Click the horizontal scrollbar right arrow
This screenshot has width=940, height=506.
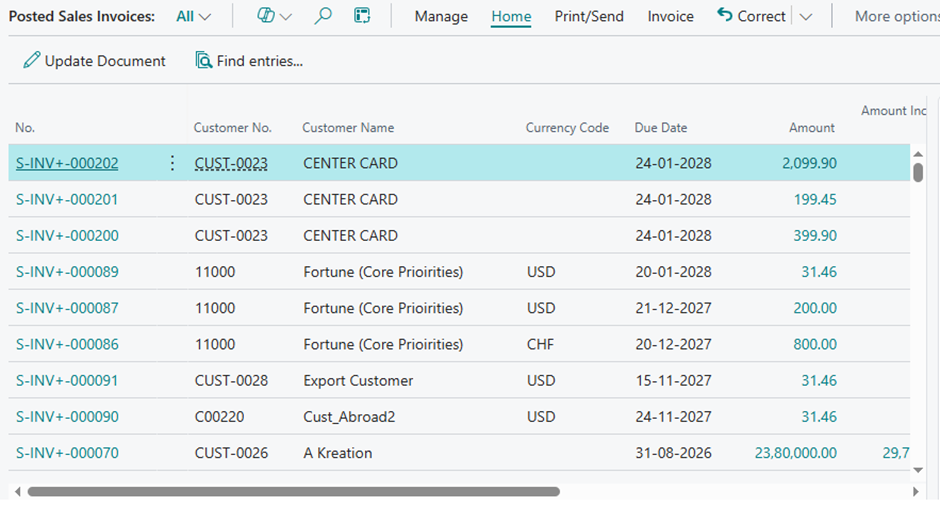(915, 492)
